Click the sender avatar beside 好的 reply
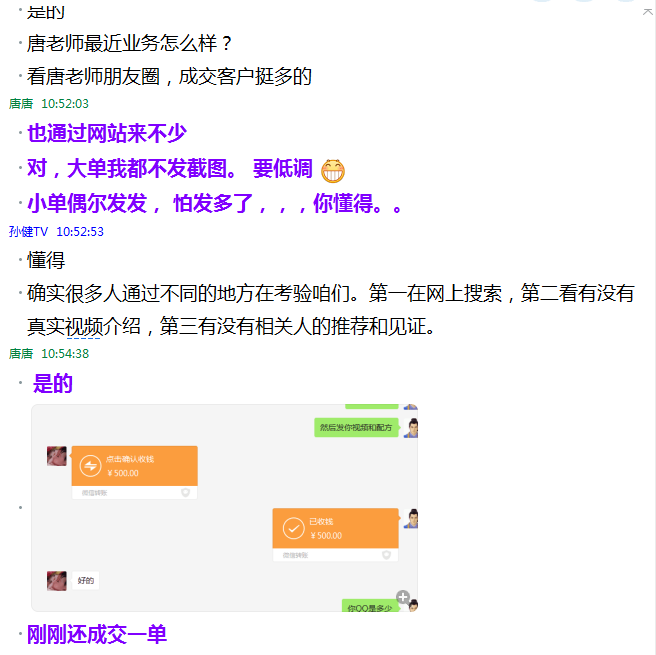This screenshot has height=655, width=656. point(56,581)
